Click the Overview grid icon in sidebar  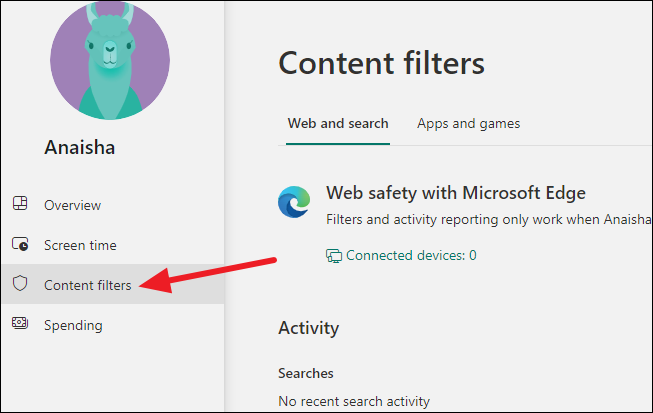click(20, 203)
